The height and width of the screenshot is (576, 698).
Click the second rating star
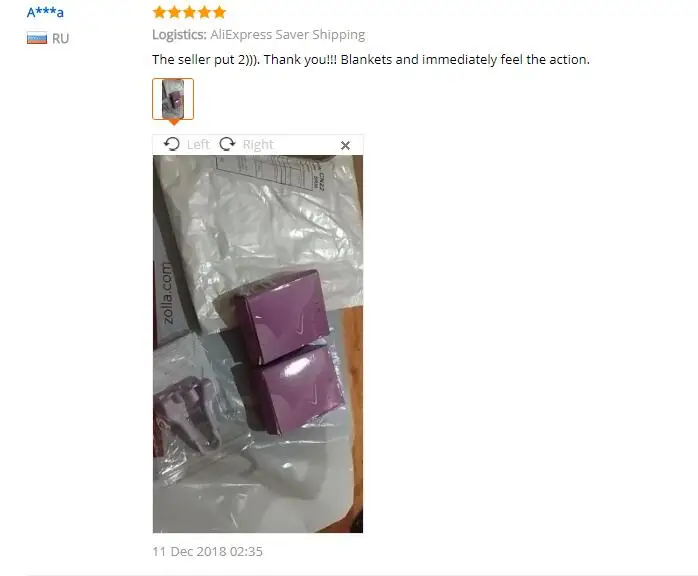point(174,12)
